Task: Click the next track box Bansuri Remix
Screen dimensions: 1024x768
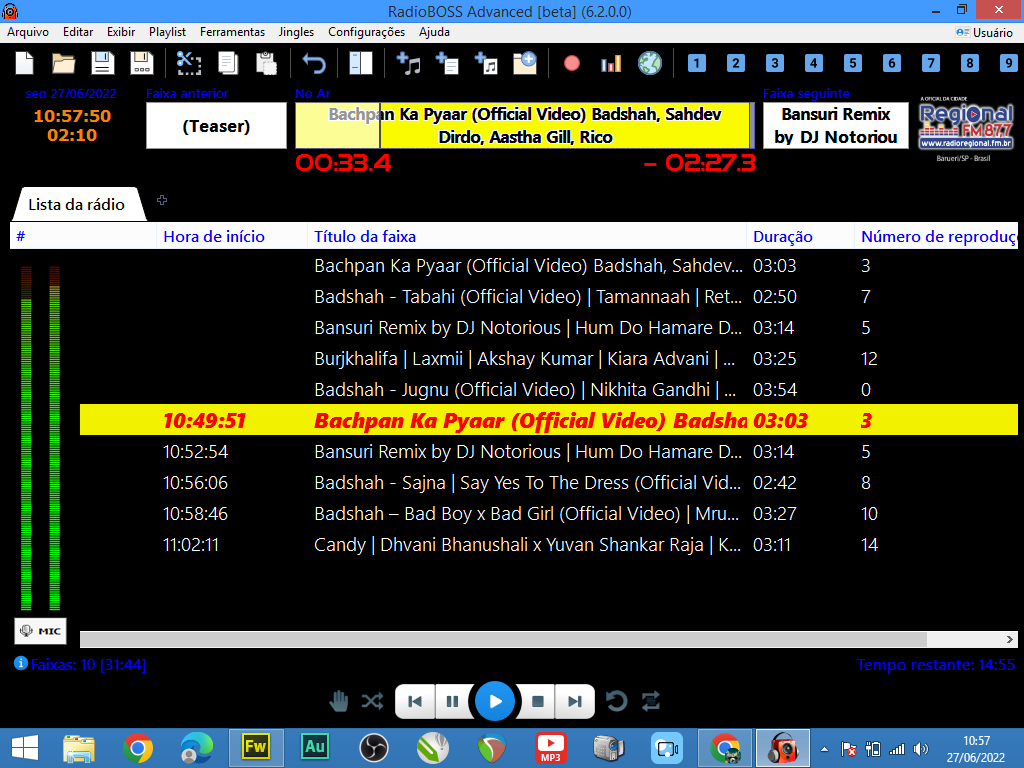Action: 836,125
